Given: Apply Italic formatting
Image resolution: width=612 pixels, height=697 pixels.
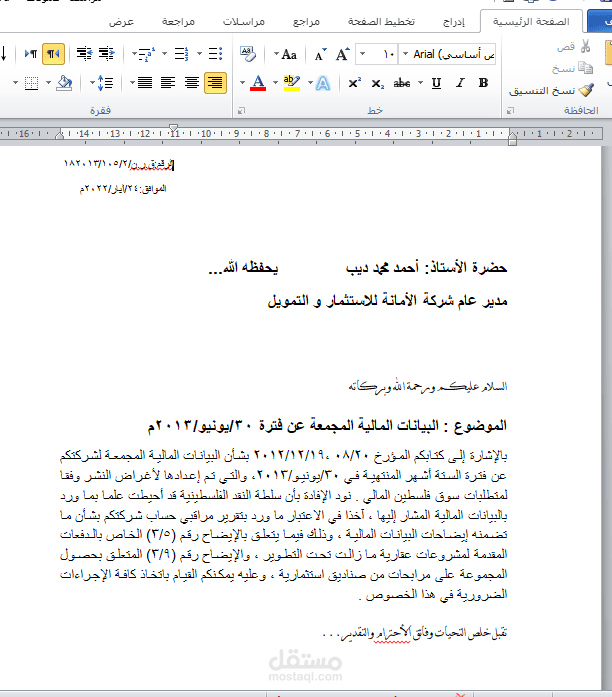Looking at the screenshot, I should (x=460, y=83).
